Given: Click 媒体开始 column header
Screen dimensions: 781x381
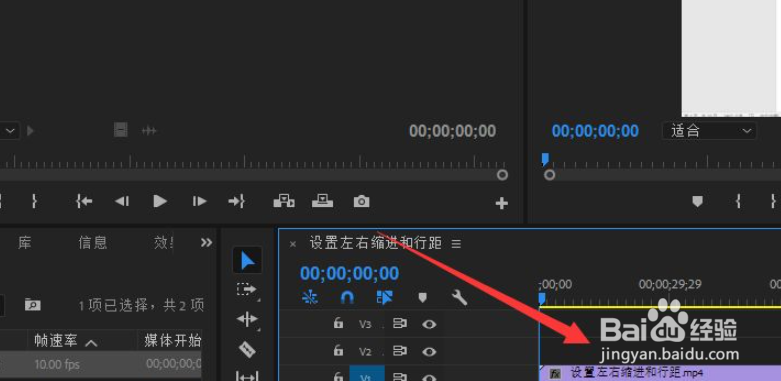Looking at the screenshot, I should point(172,341).
